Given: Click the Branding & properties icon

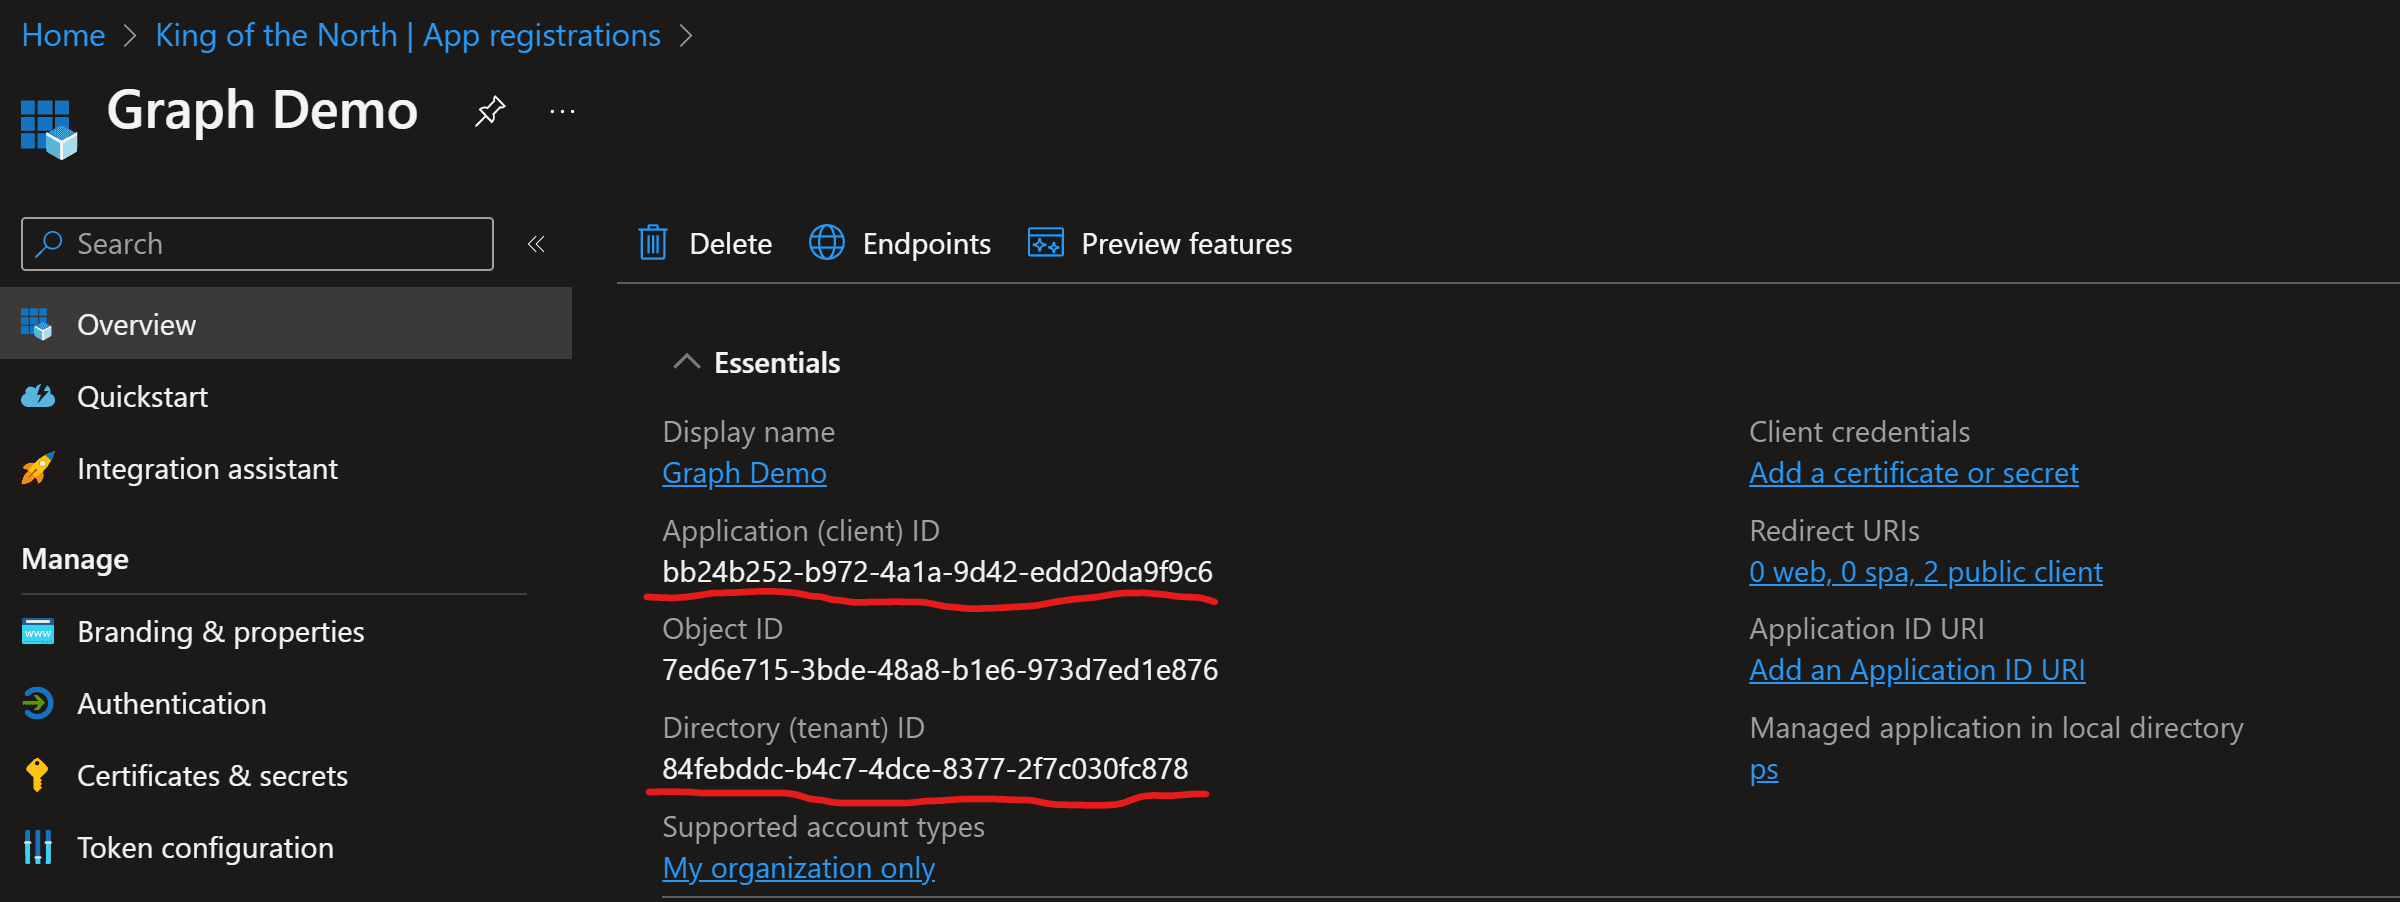Looking at the screenshot, I should pos(37,631).
